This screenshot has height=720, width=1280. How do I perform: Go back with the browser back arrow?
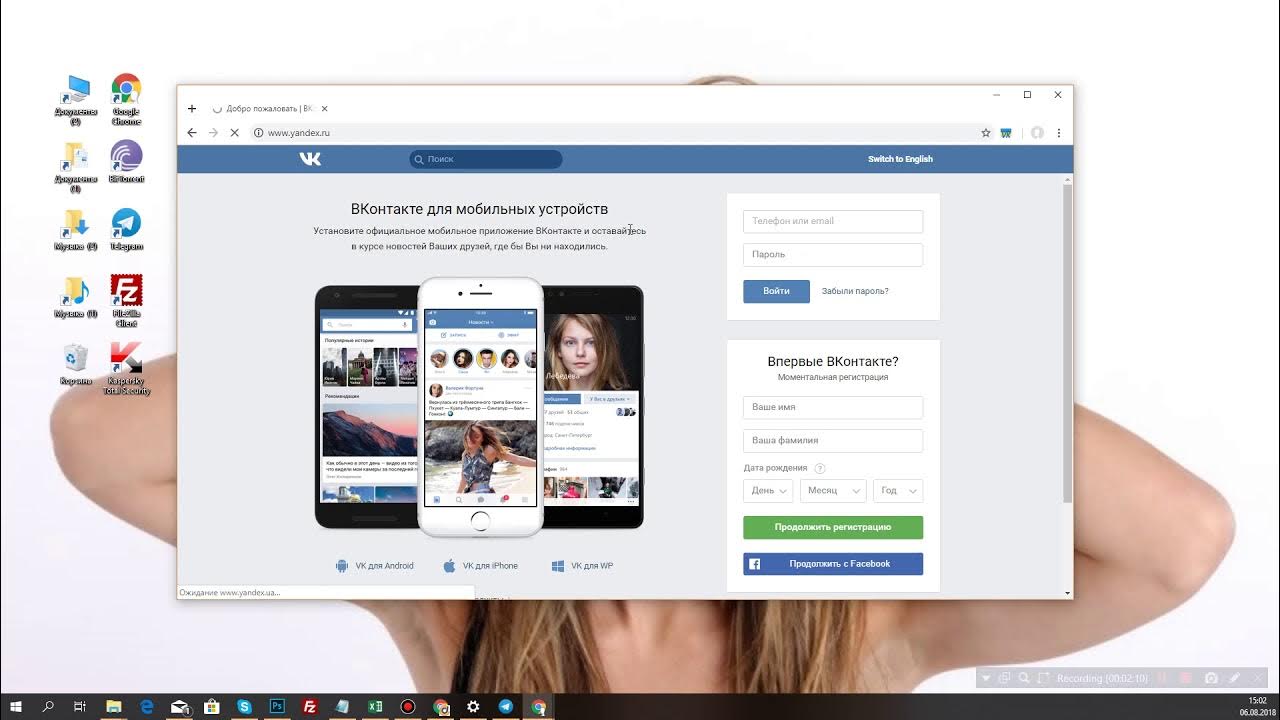(x=192, y=132)
